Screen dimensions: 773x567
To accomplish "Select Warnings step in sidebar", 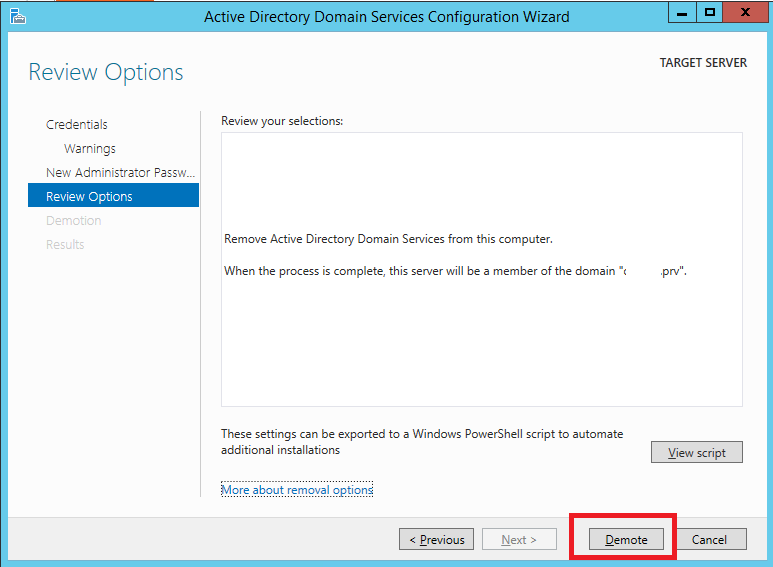I will pos(90,148).
